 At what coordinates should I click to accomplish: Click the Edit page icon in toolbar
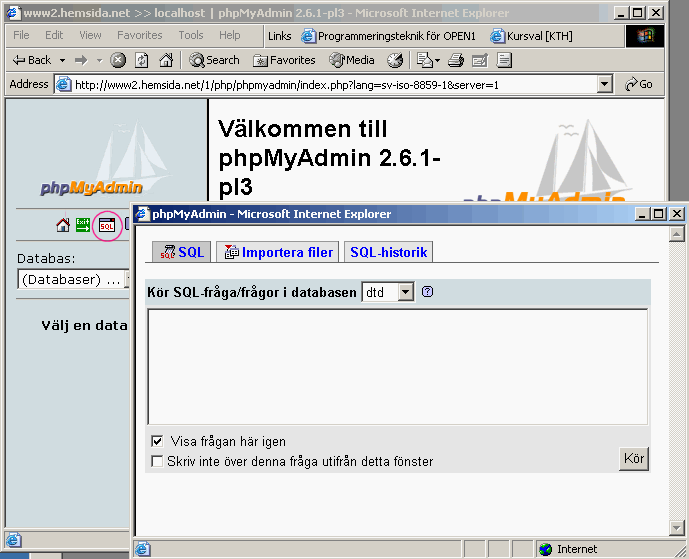pyautogui.click(x=479, y=60)
